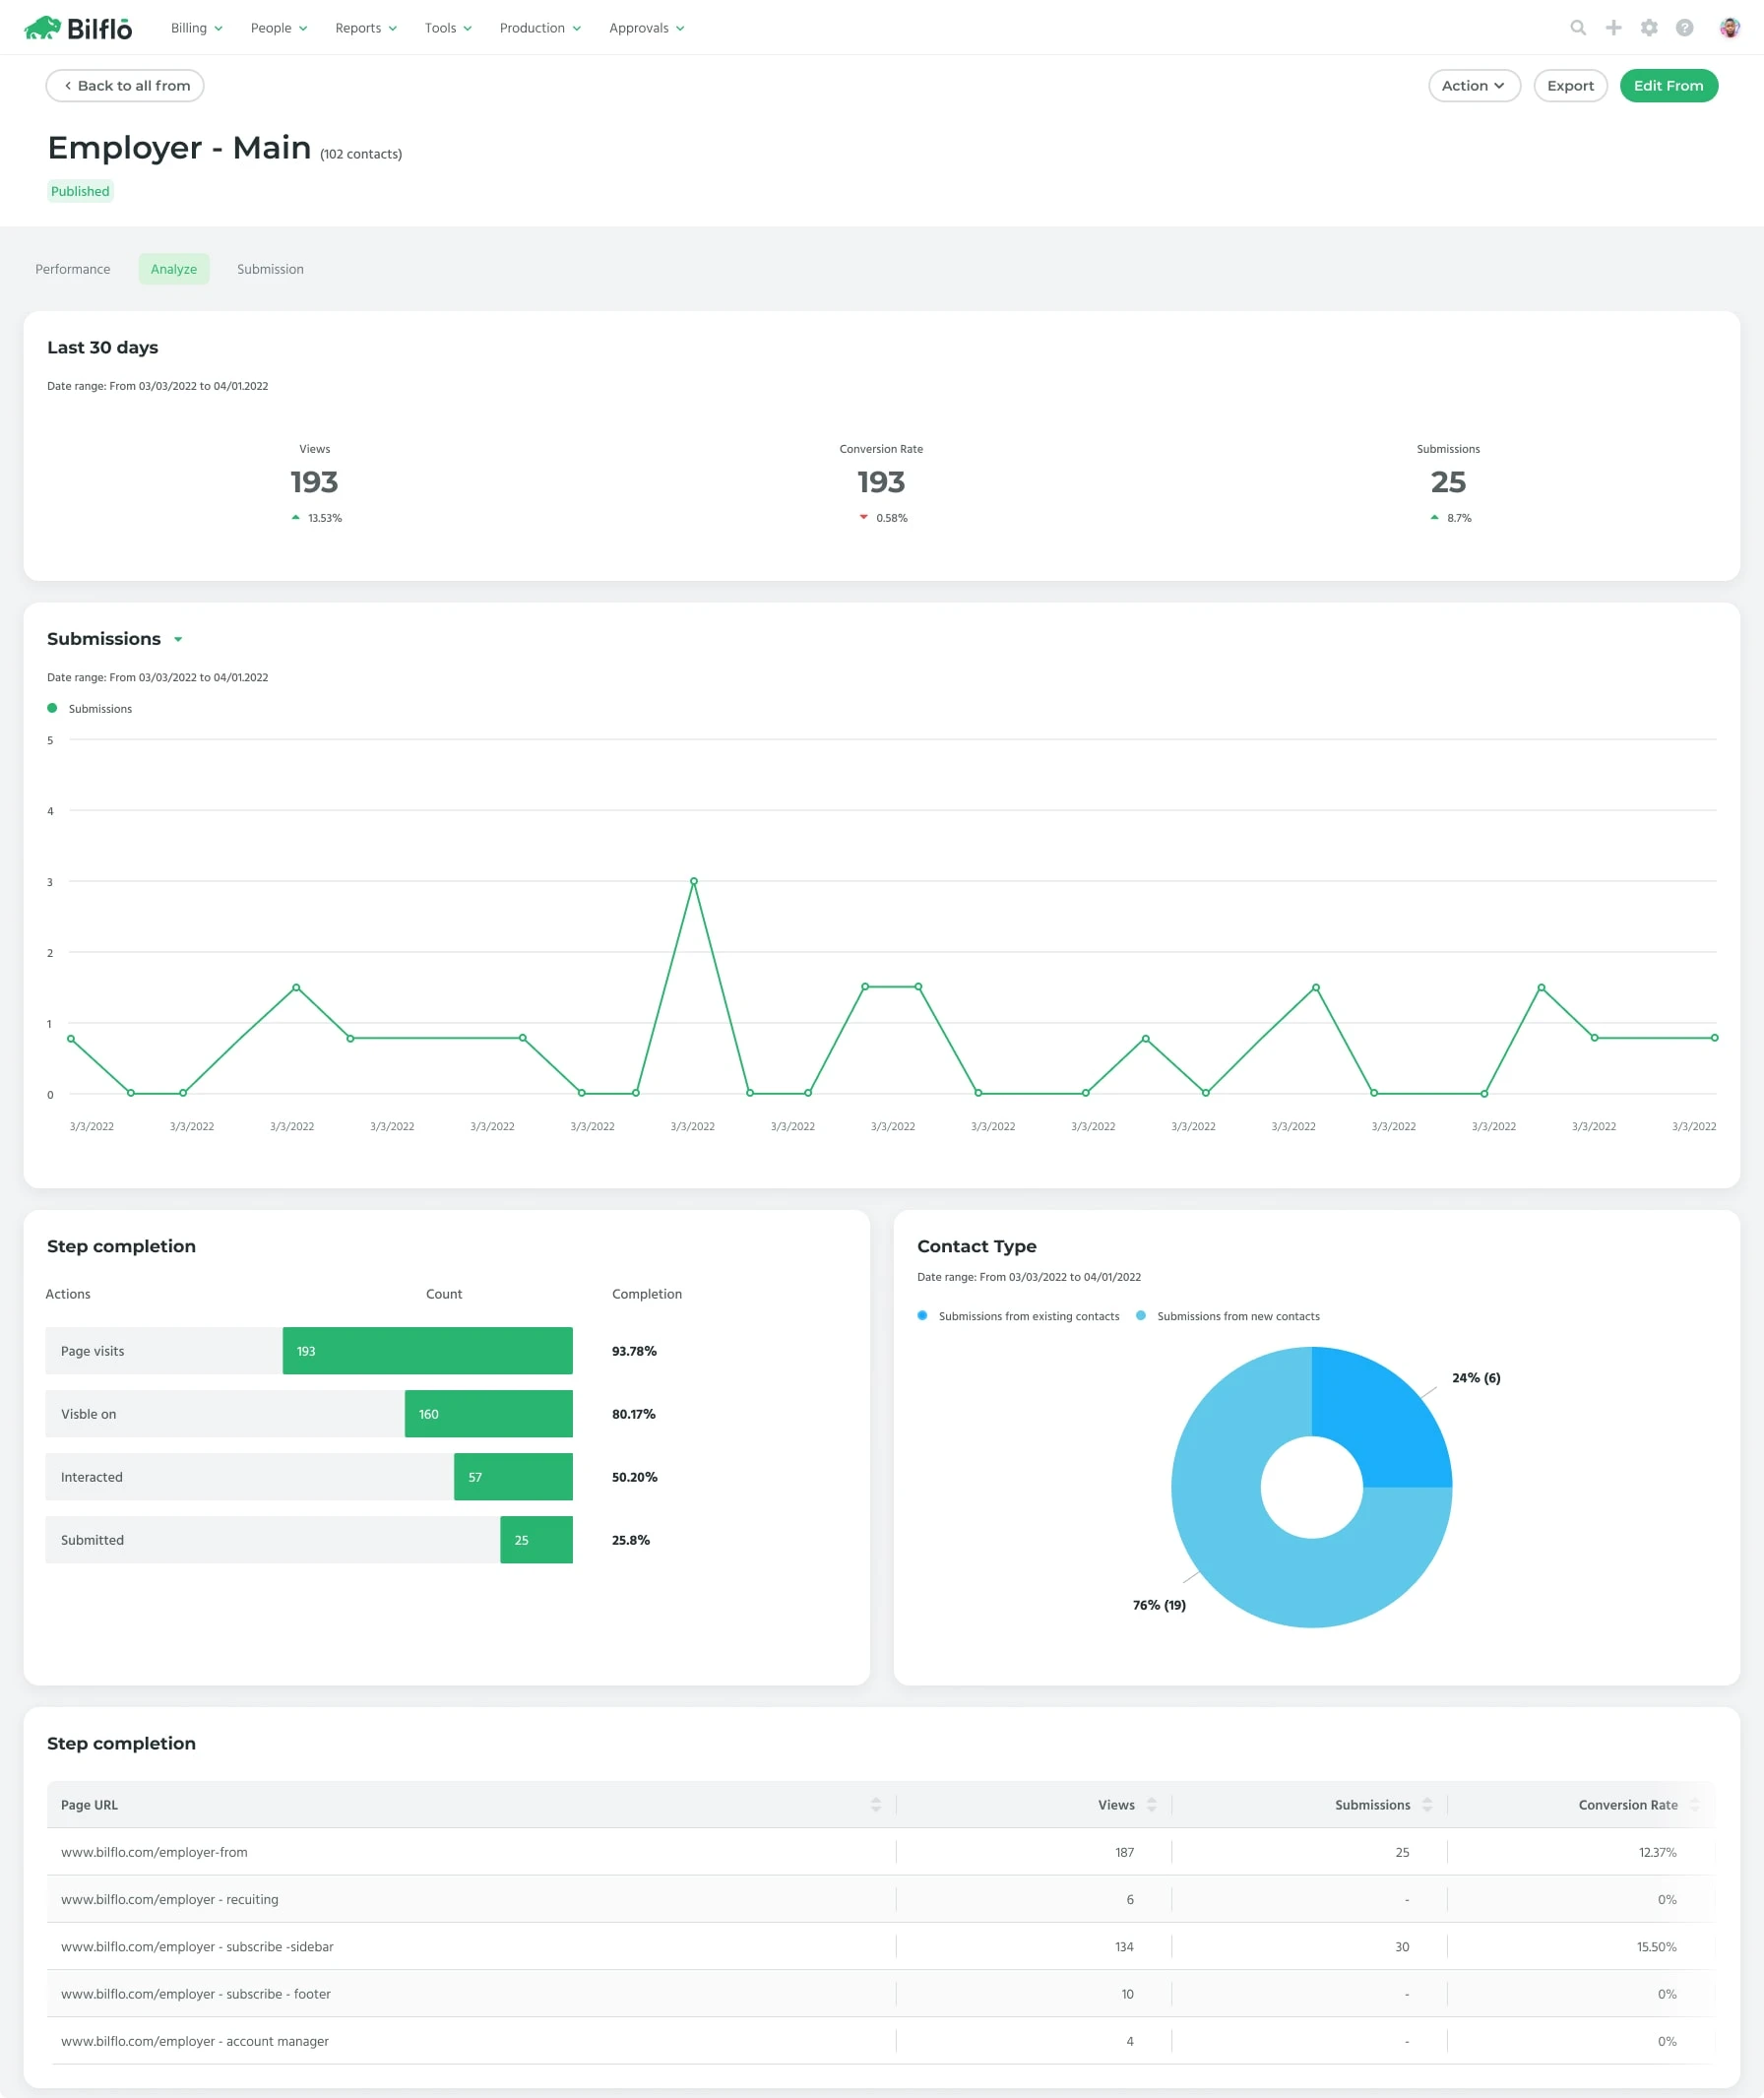
Task: Click the Published status badge
Action: click(80, 191)
